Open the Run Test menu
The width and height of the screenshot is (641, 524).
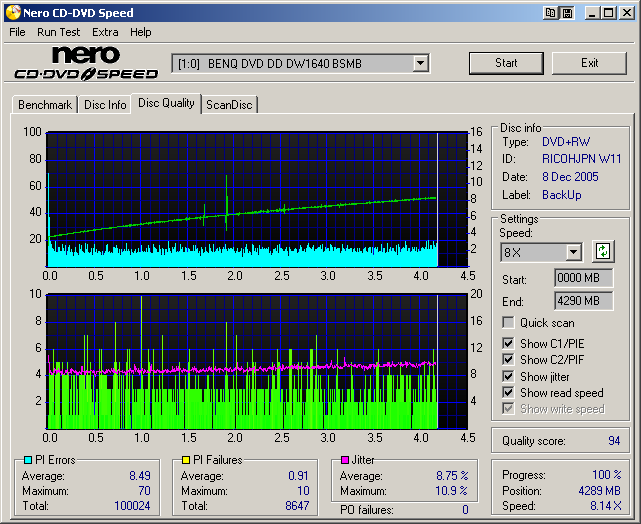59,32
